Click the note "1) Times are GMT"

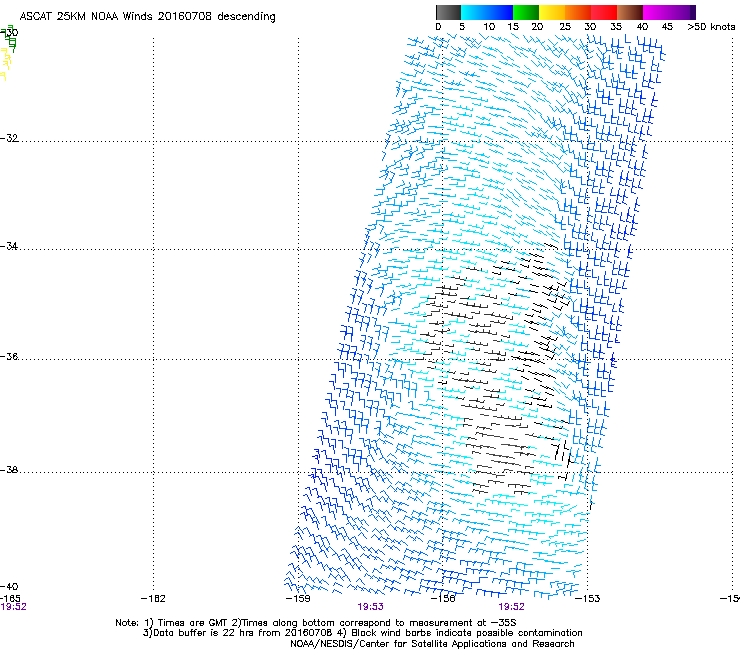185,623
